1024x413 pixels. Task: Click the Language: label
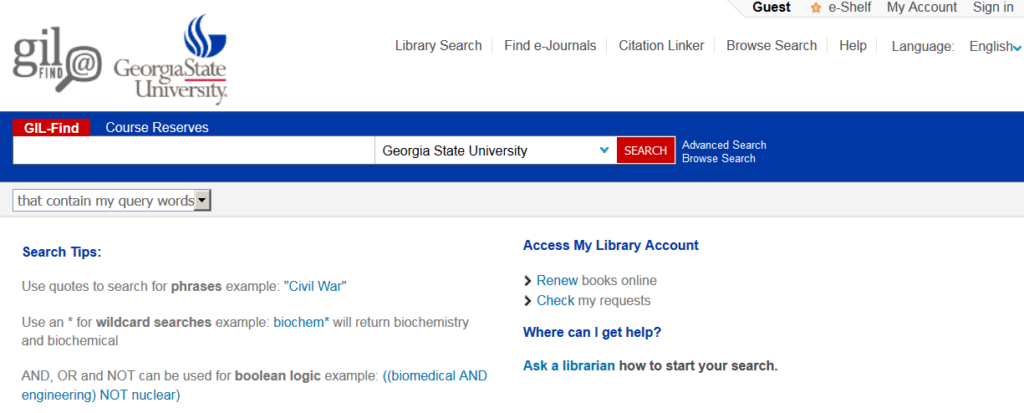(923, 46)
